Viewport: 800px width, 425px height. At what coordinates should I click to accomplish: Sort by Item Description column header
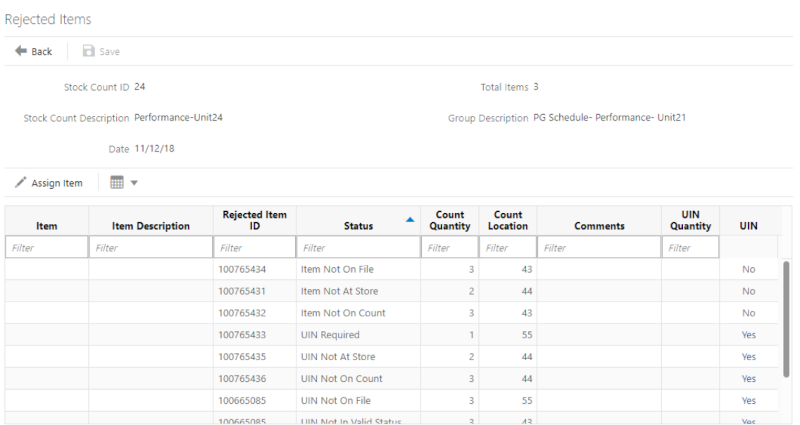[x=151, y=226]
